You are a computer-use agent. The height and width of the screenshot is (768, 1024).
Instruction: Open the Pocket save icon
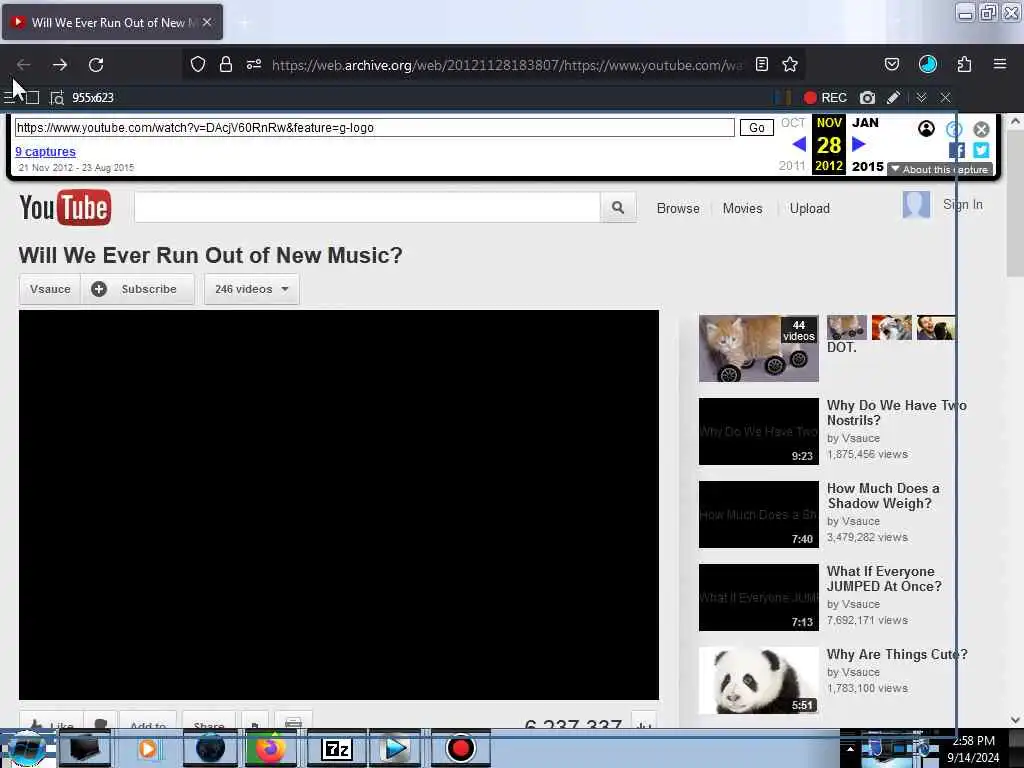891,64
